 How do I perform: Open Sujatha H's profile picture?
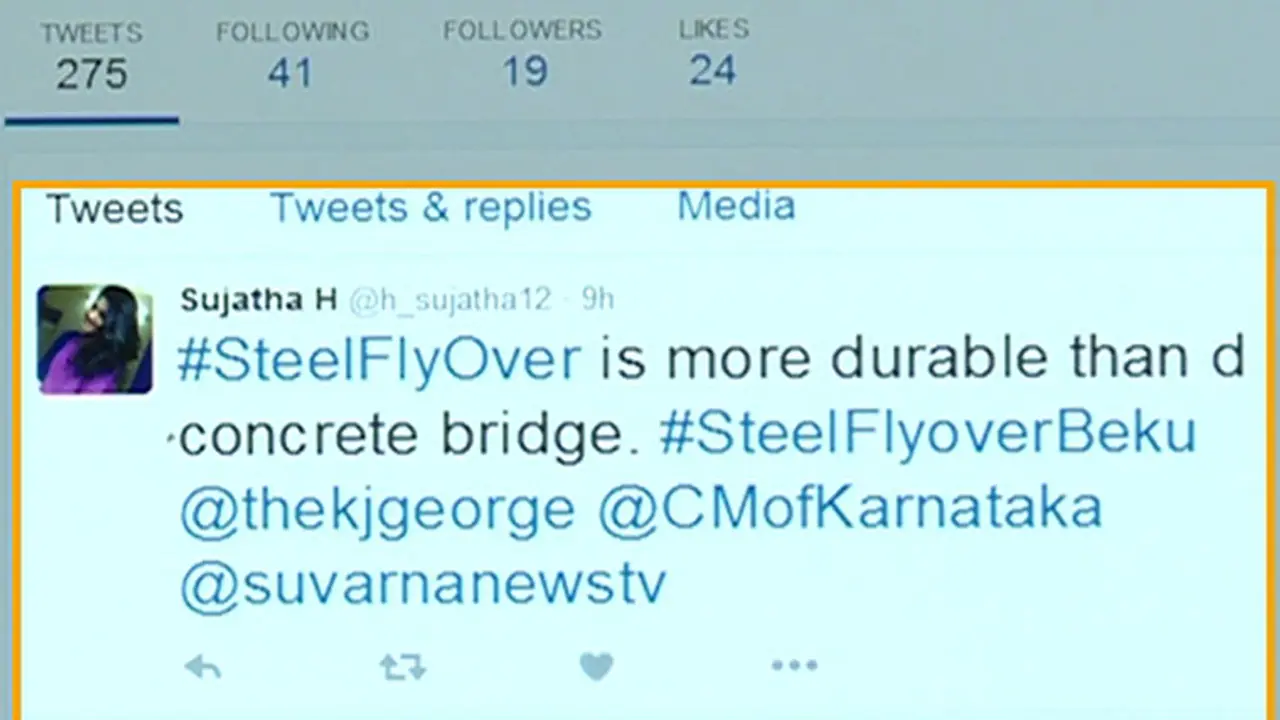click(x=95, y=339)
